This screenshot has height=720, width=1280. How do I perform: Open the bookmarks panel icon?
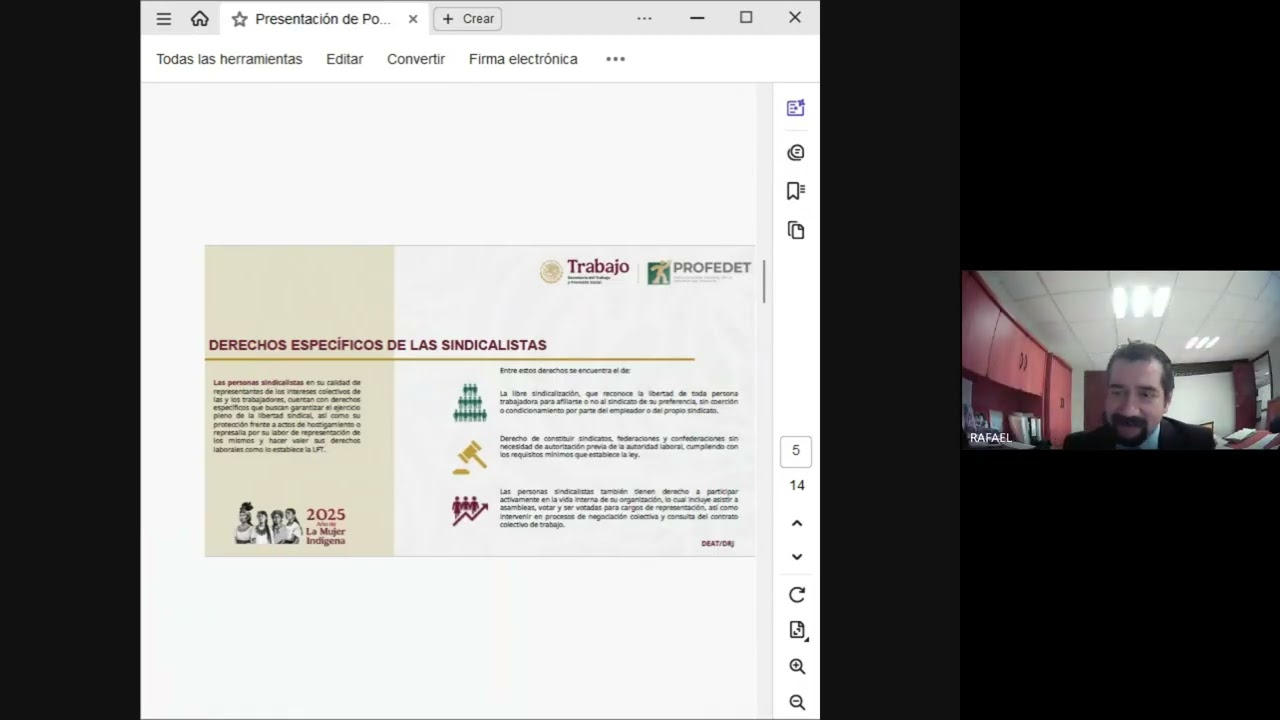pyautogui.click(x=796, y=191)
